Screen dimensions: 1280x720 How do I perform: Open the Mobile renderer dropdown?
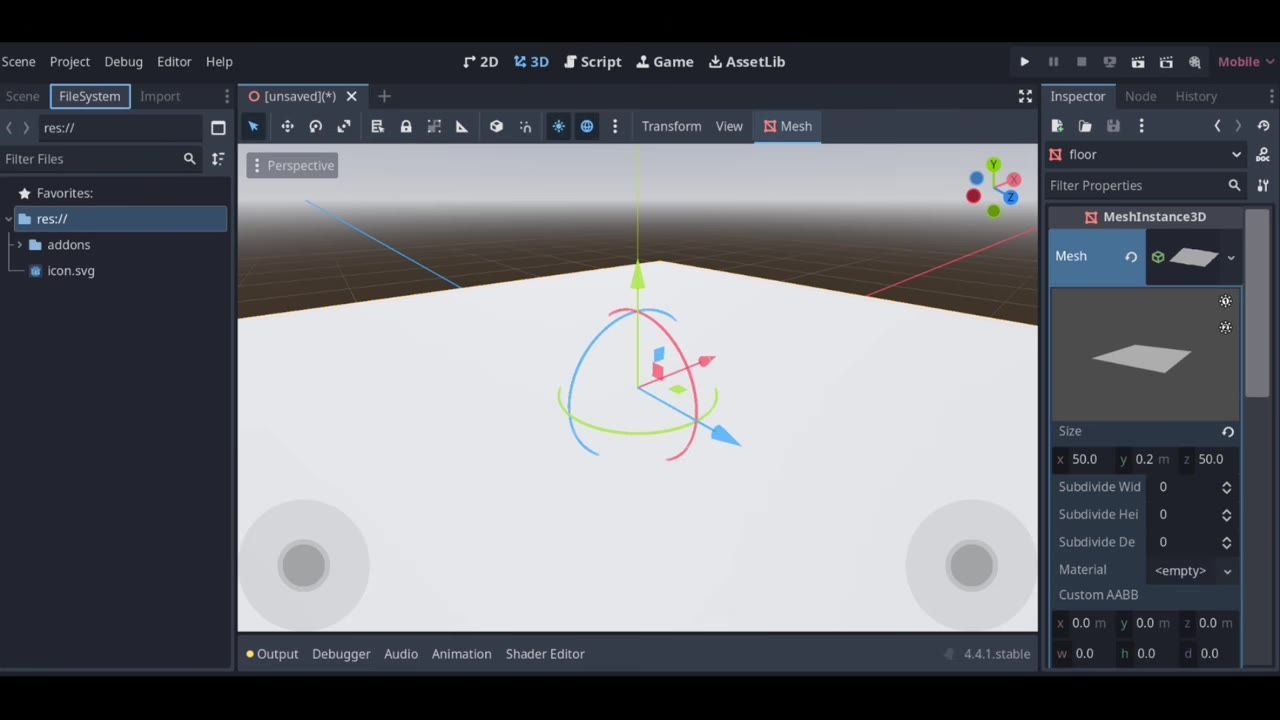(1246, 62)
